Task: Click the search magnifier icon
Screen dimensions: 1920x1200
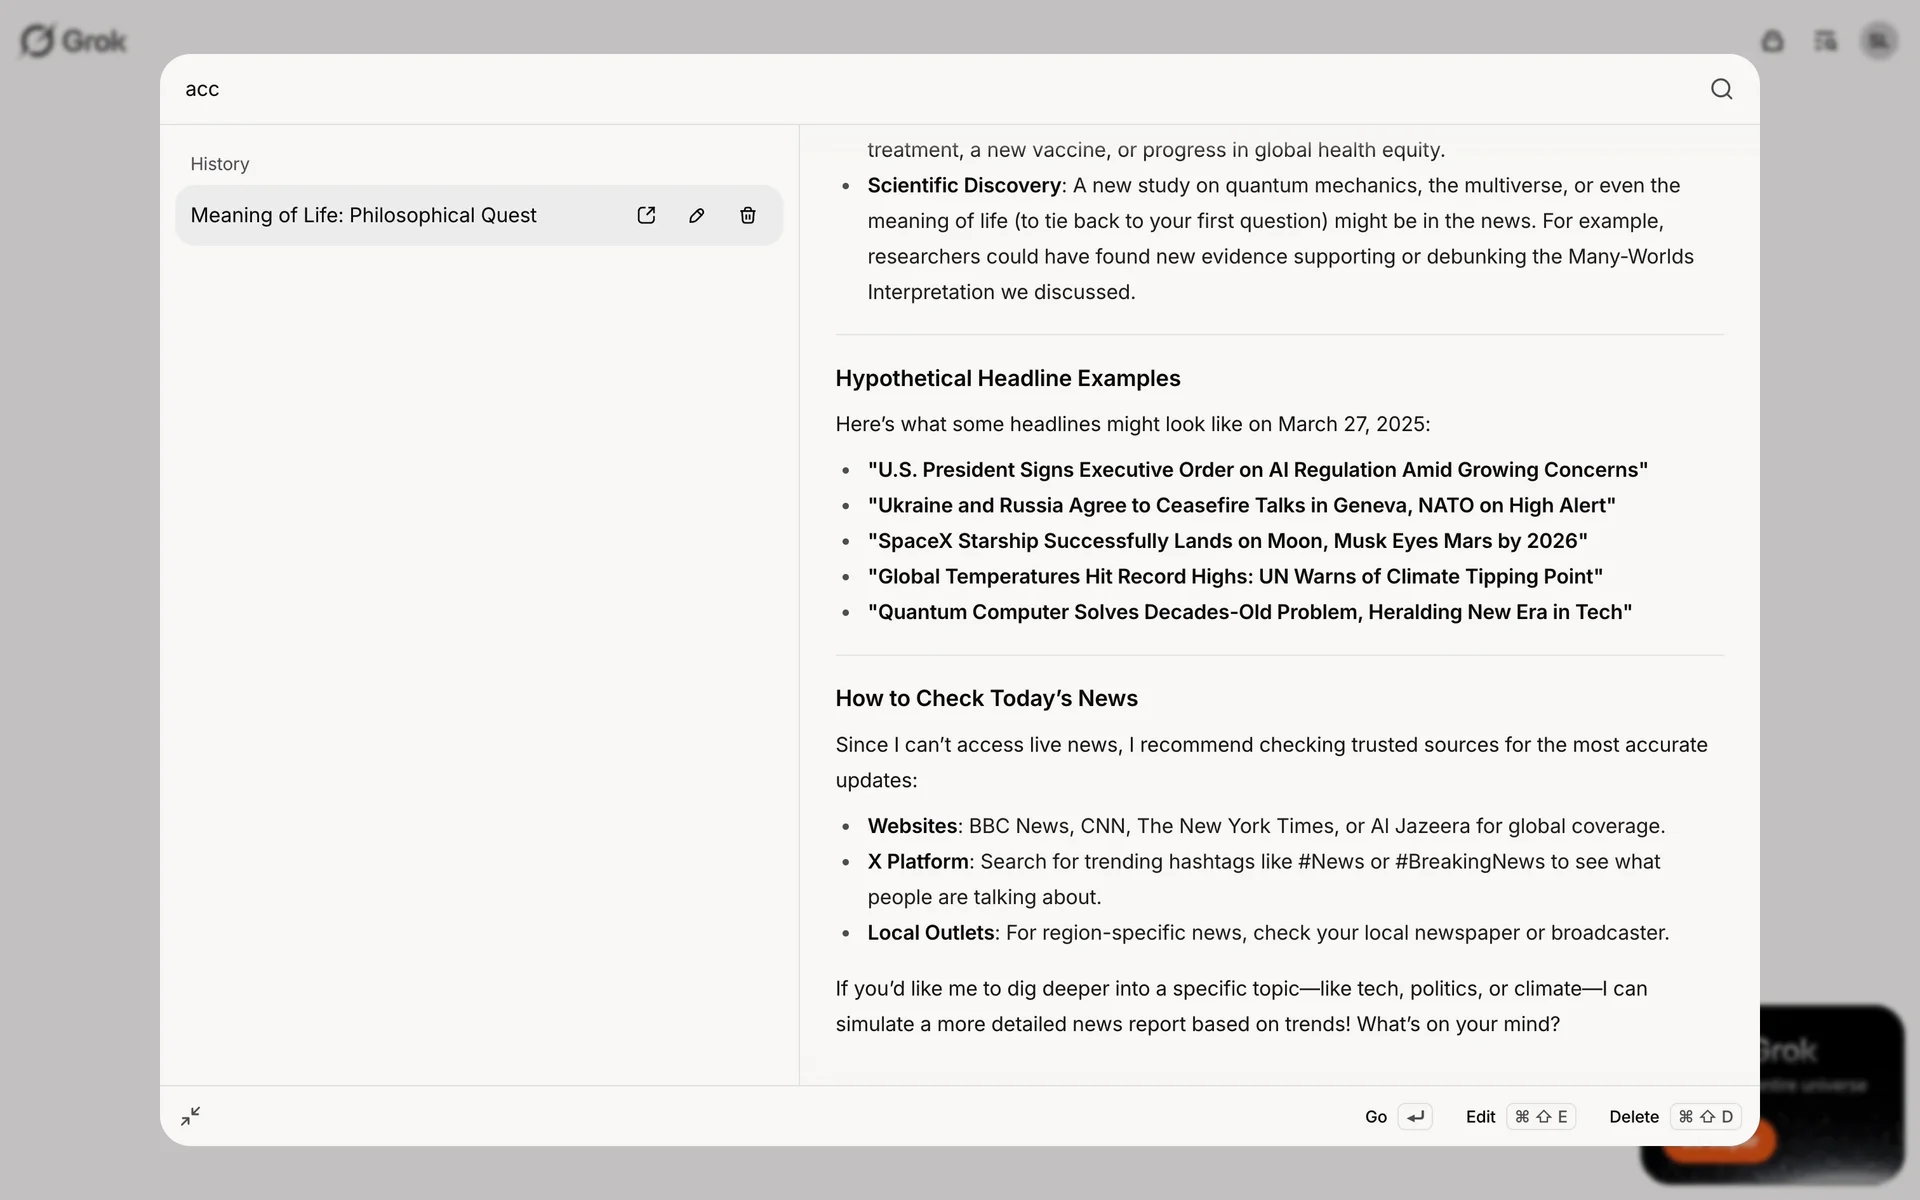Action: click(1721, 89)
